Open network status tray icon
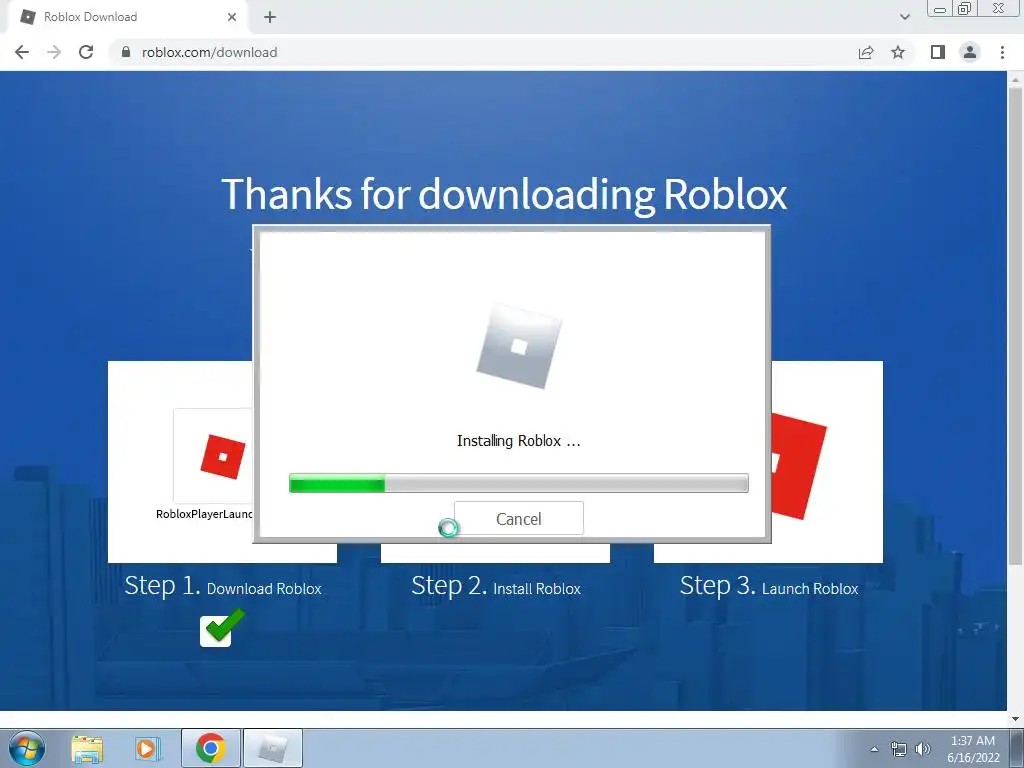 click(899, 749)
